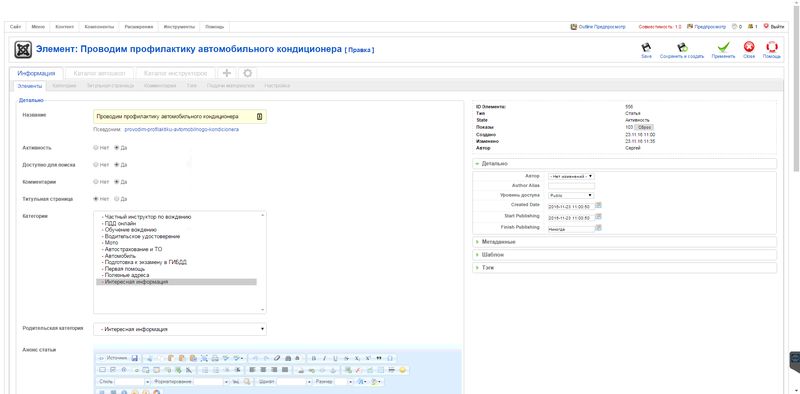Open calendar picker for Start Publishing
Viewport: 800px width, 394px height.
tap(598, 216)
